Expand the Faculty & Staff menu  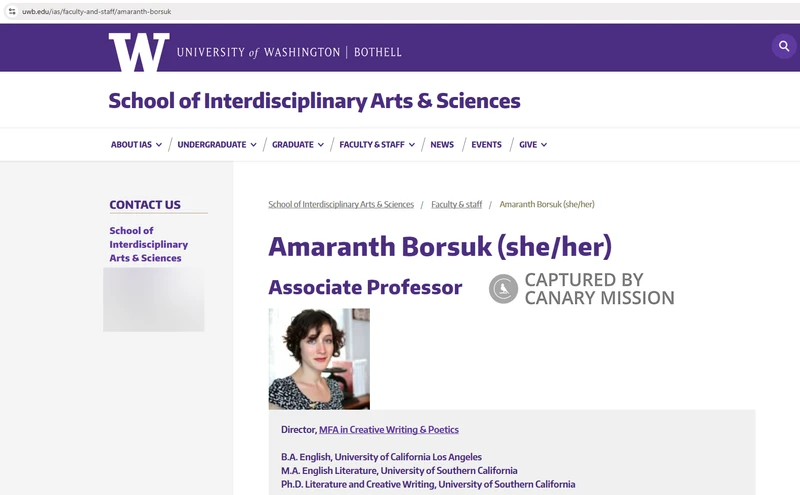tap(377, 144)
